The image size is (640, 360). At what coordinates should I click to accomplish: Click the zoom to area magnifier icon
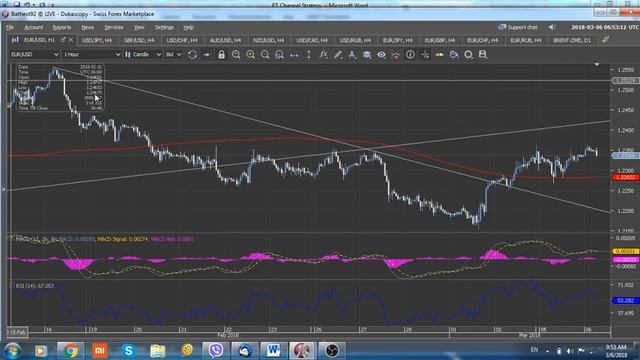coord(279,55)
